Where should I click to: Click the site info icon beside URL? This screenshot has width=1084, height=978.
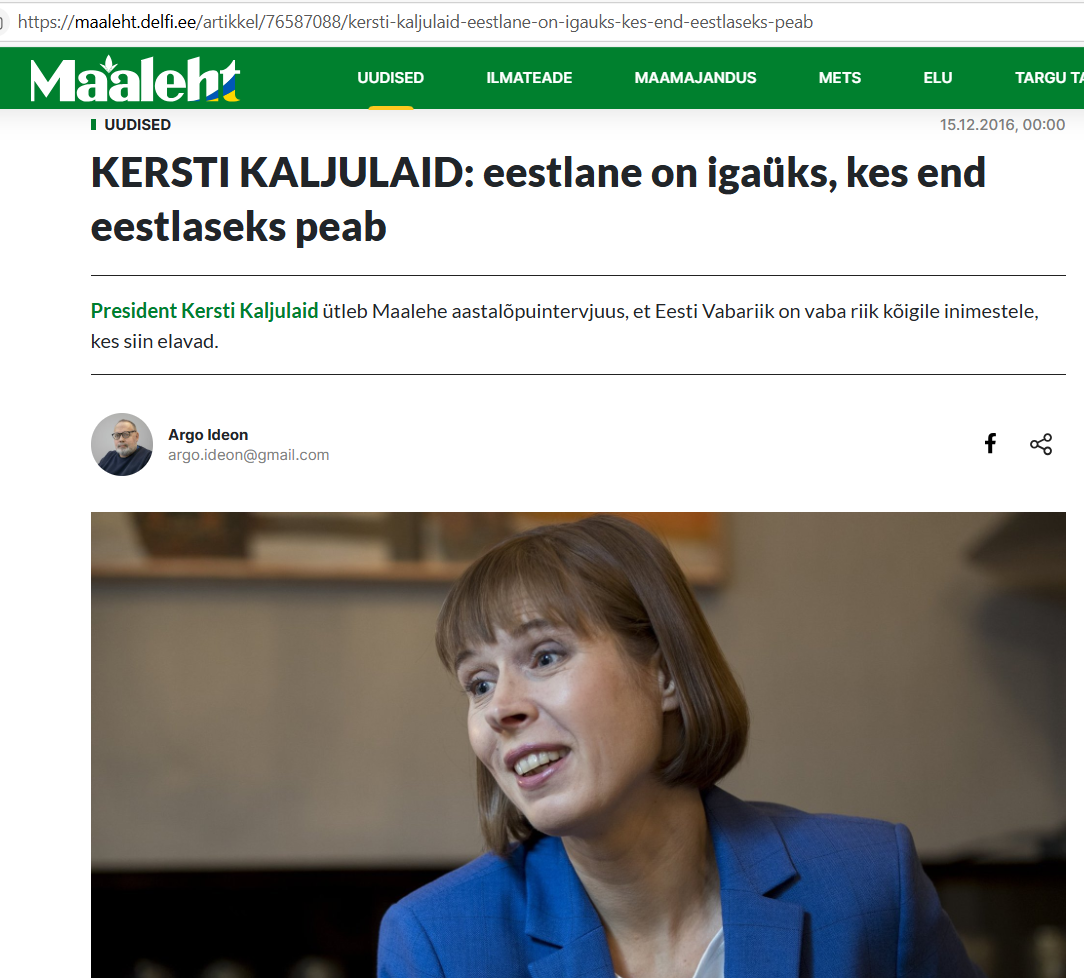tap(3, 22)
